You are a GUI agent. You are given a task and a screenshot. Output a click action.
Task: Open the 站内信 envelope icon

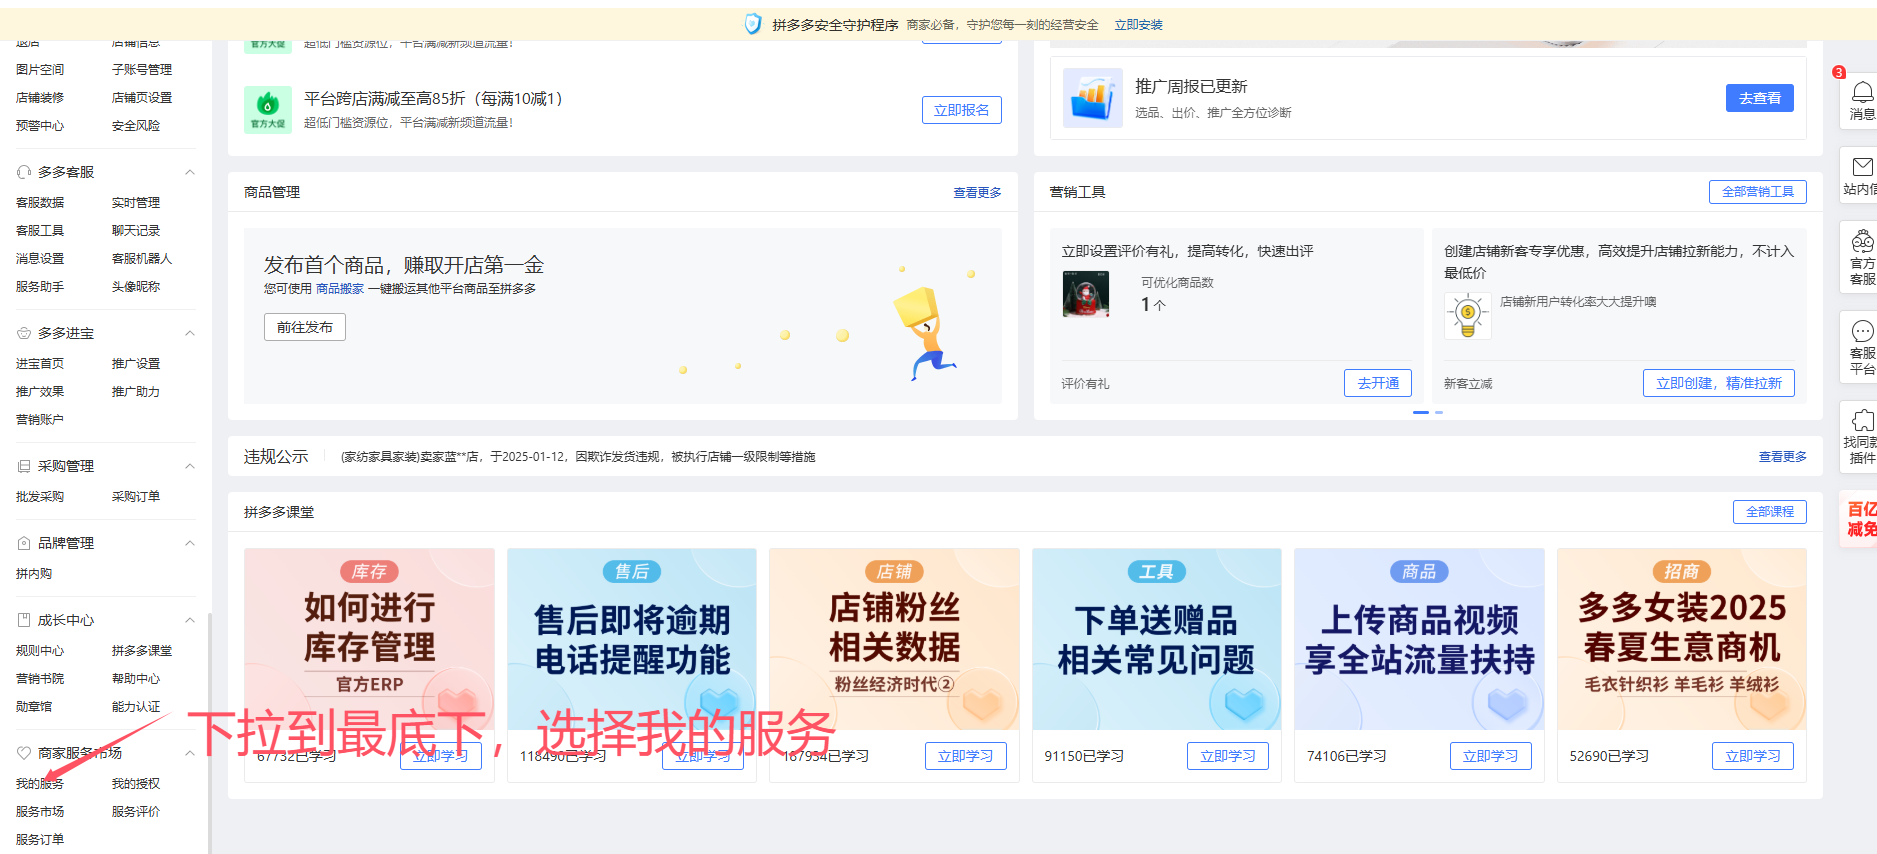[1862, 167]
